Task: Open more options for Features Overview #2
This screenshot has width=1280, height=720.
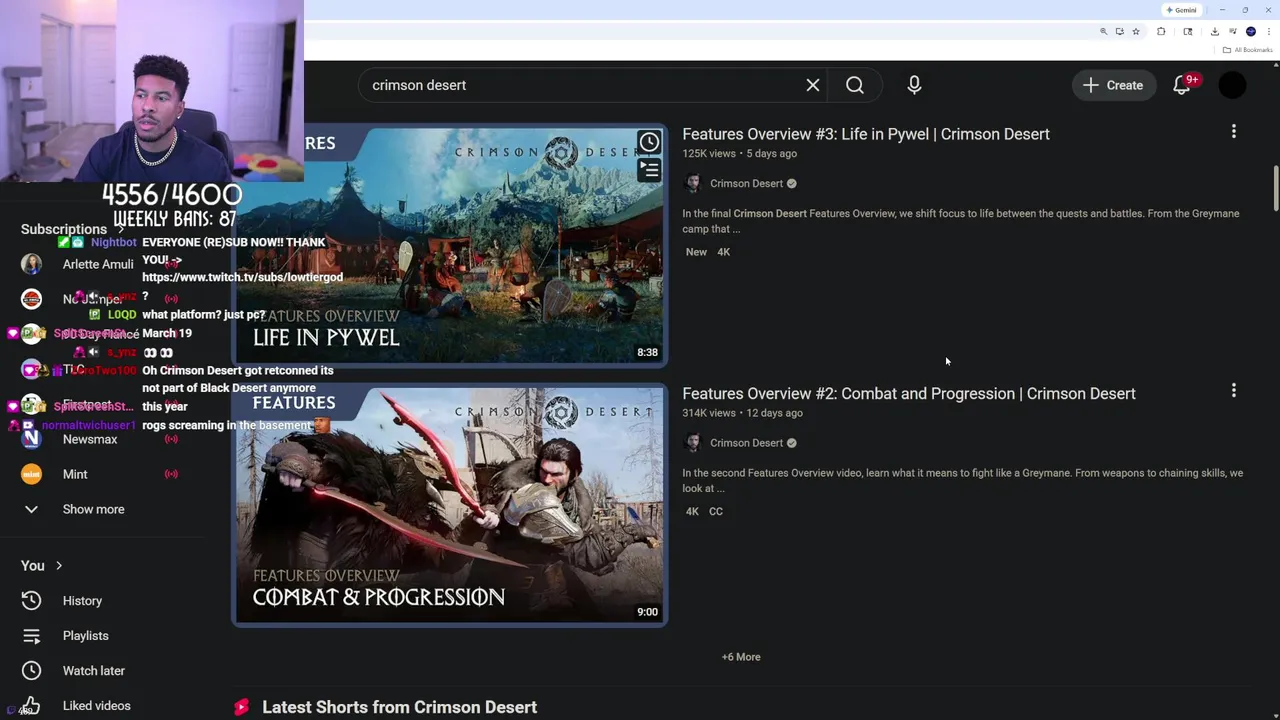Action: (x=1234, y=391)
